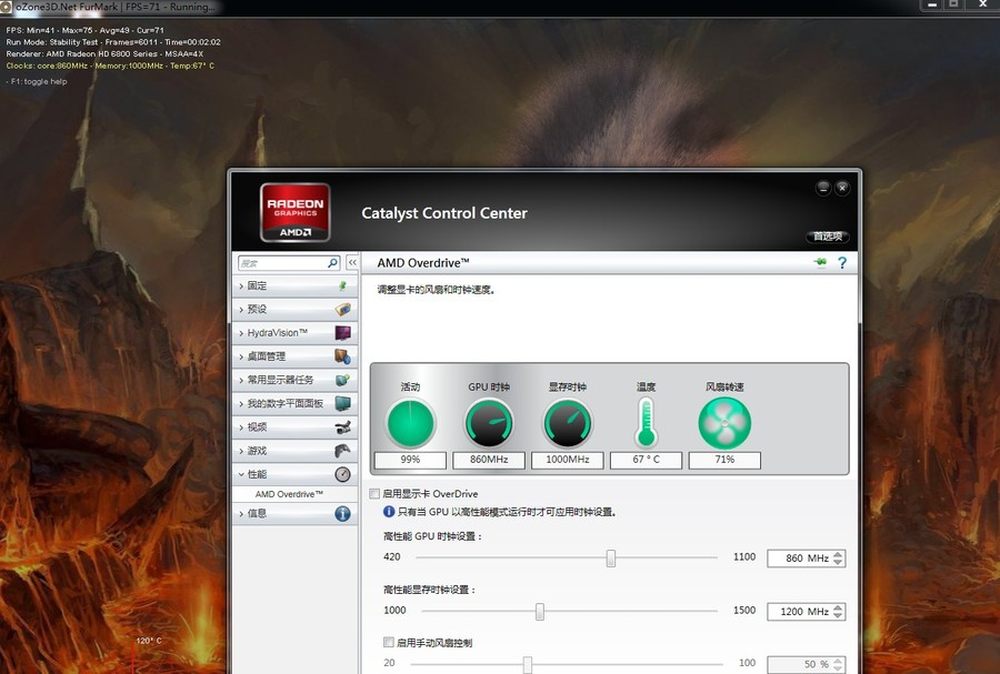Viewport: 1000px width, 674px height.
Task: Click the blue info icon beside the GPU clock note
Action: pos(388,511)
